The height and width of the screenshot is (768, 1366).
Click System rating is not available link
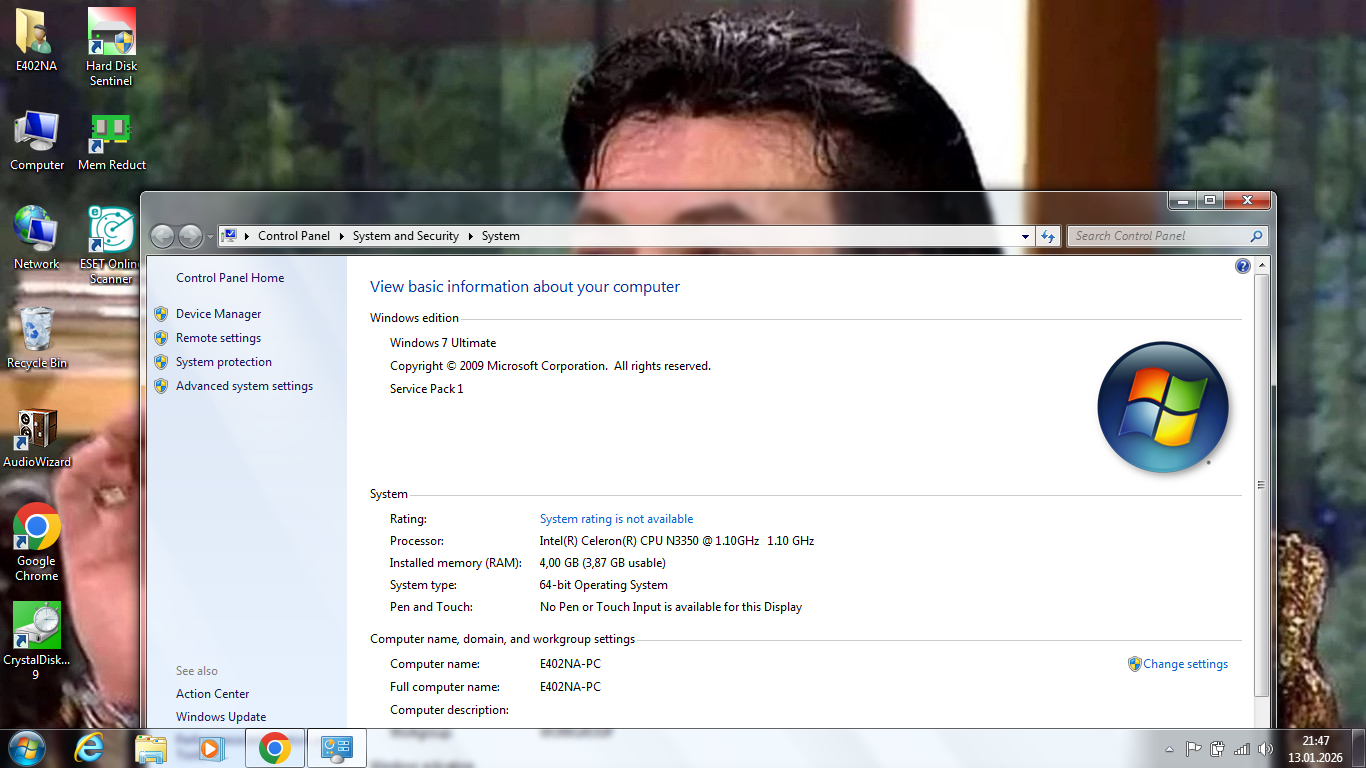coord(616,519)
